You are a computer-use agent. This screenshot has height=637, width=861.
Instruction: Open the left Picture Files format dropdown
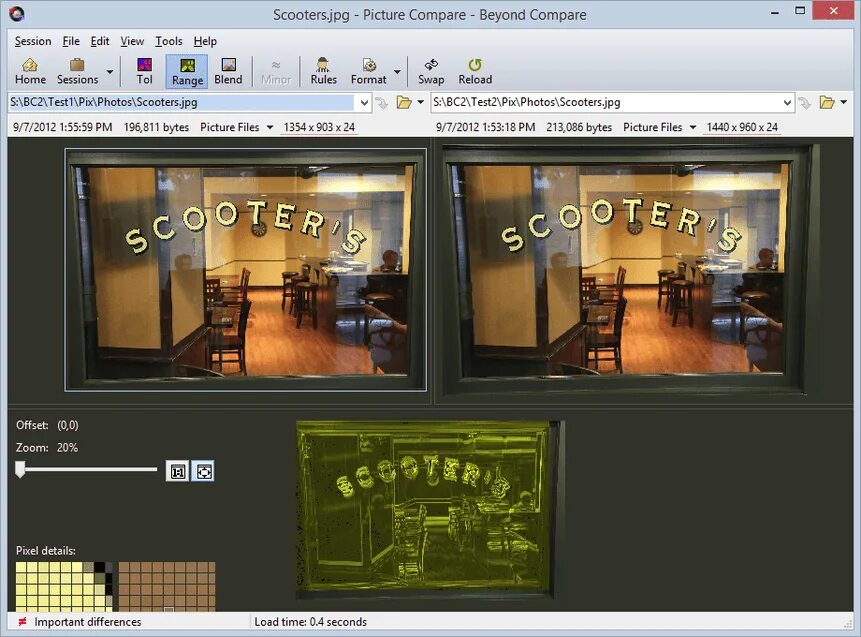pos(236,127)
